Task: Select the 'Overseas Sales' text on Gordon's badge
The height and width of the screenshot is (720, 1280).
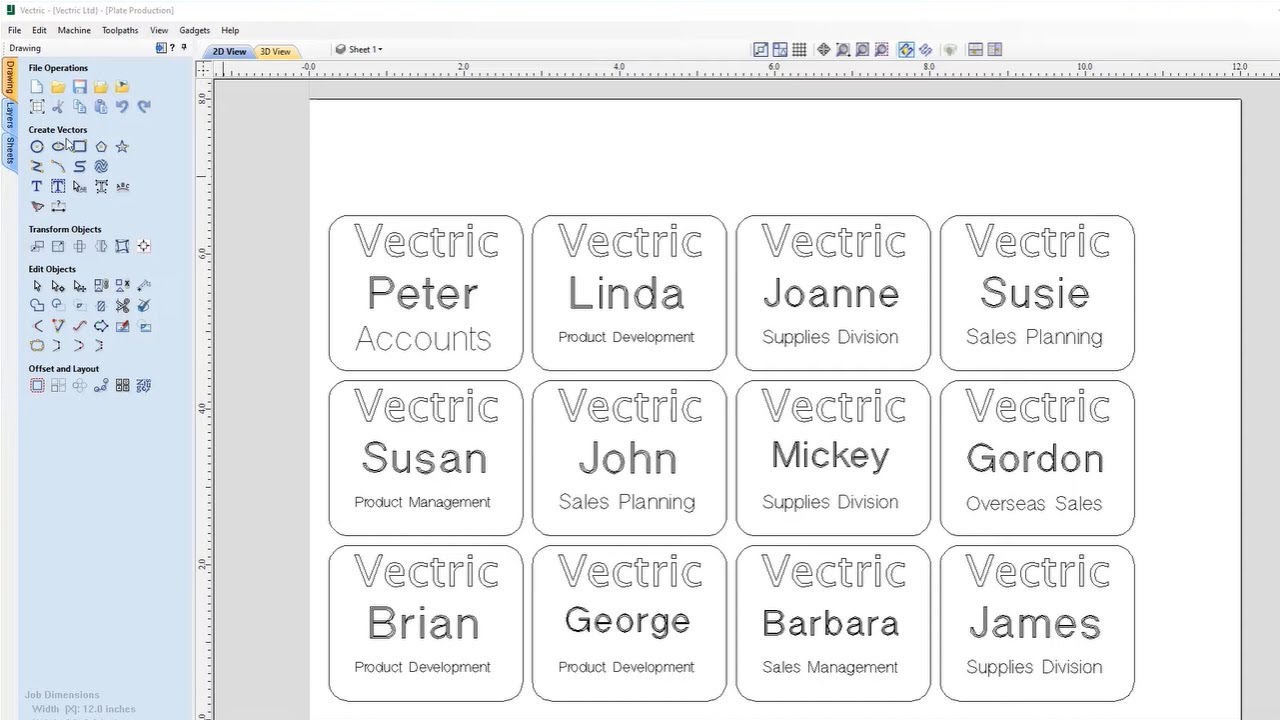Action: (x=1034, y=503)
